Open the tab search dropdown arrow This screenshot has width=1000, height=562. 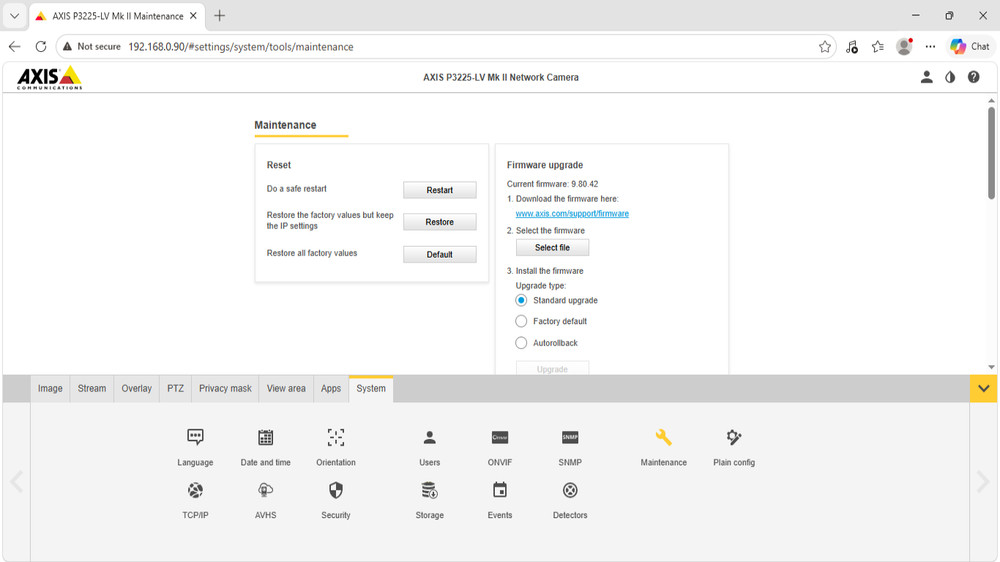tap(14, 16)
